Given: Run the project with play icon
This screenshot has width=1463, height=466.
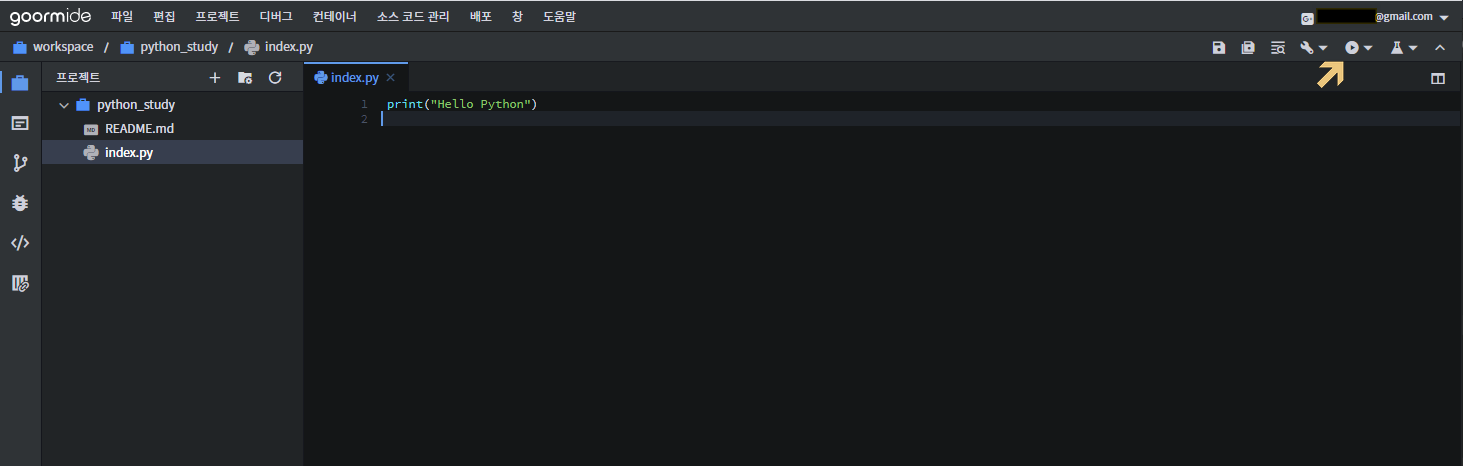Looking at the screenshot, I should click(x=1352, y=47).
